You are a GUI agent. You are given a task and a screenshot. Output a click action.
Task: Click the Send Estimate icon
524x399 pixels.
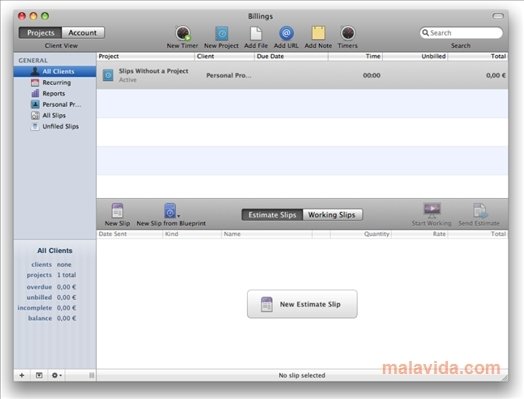480,211
